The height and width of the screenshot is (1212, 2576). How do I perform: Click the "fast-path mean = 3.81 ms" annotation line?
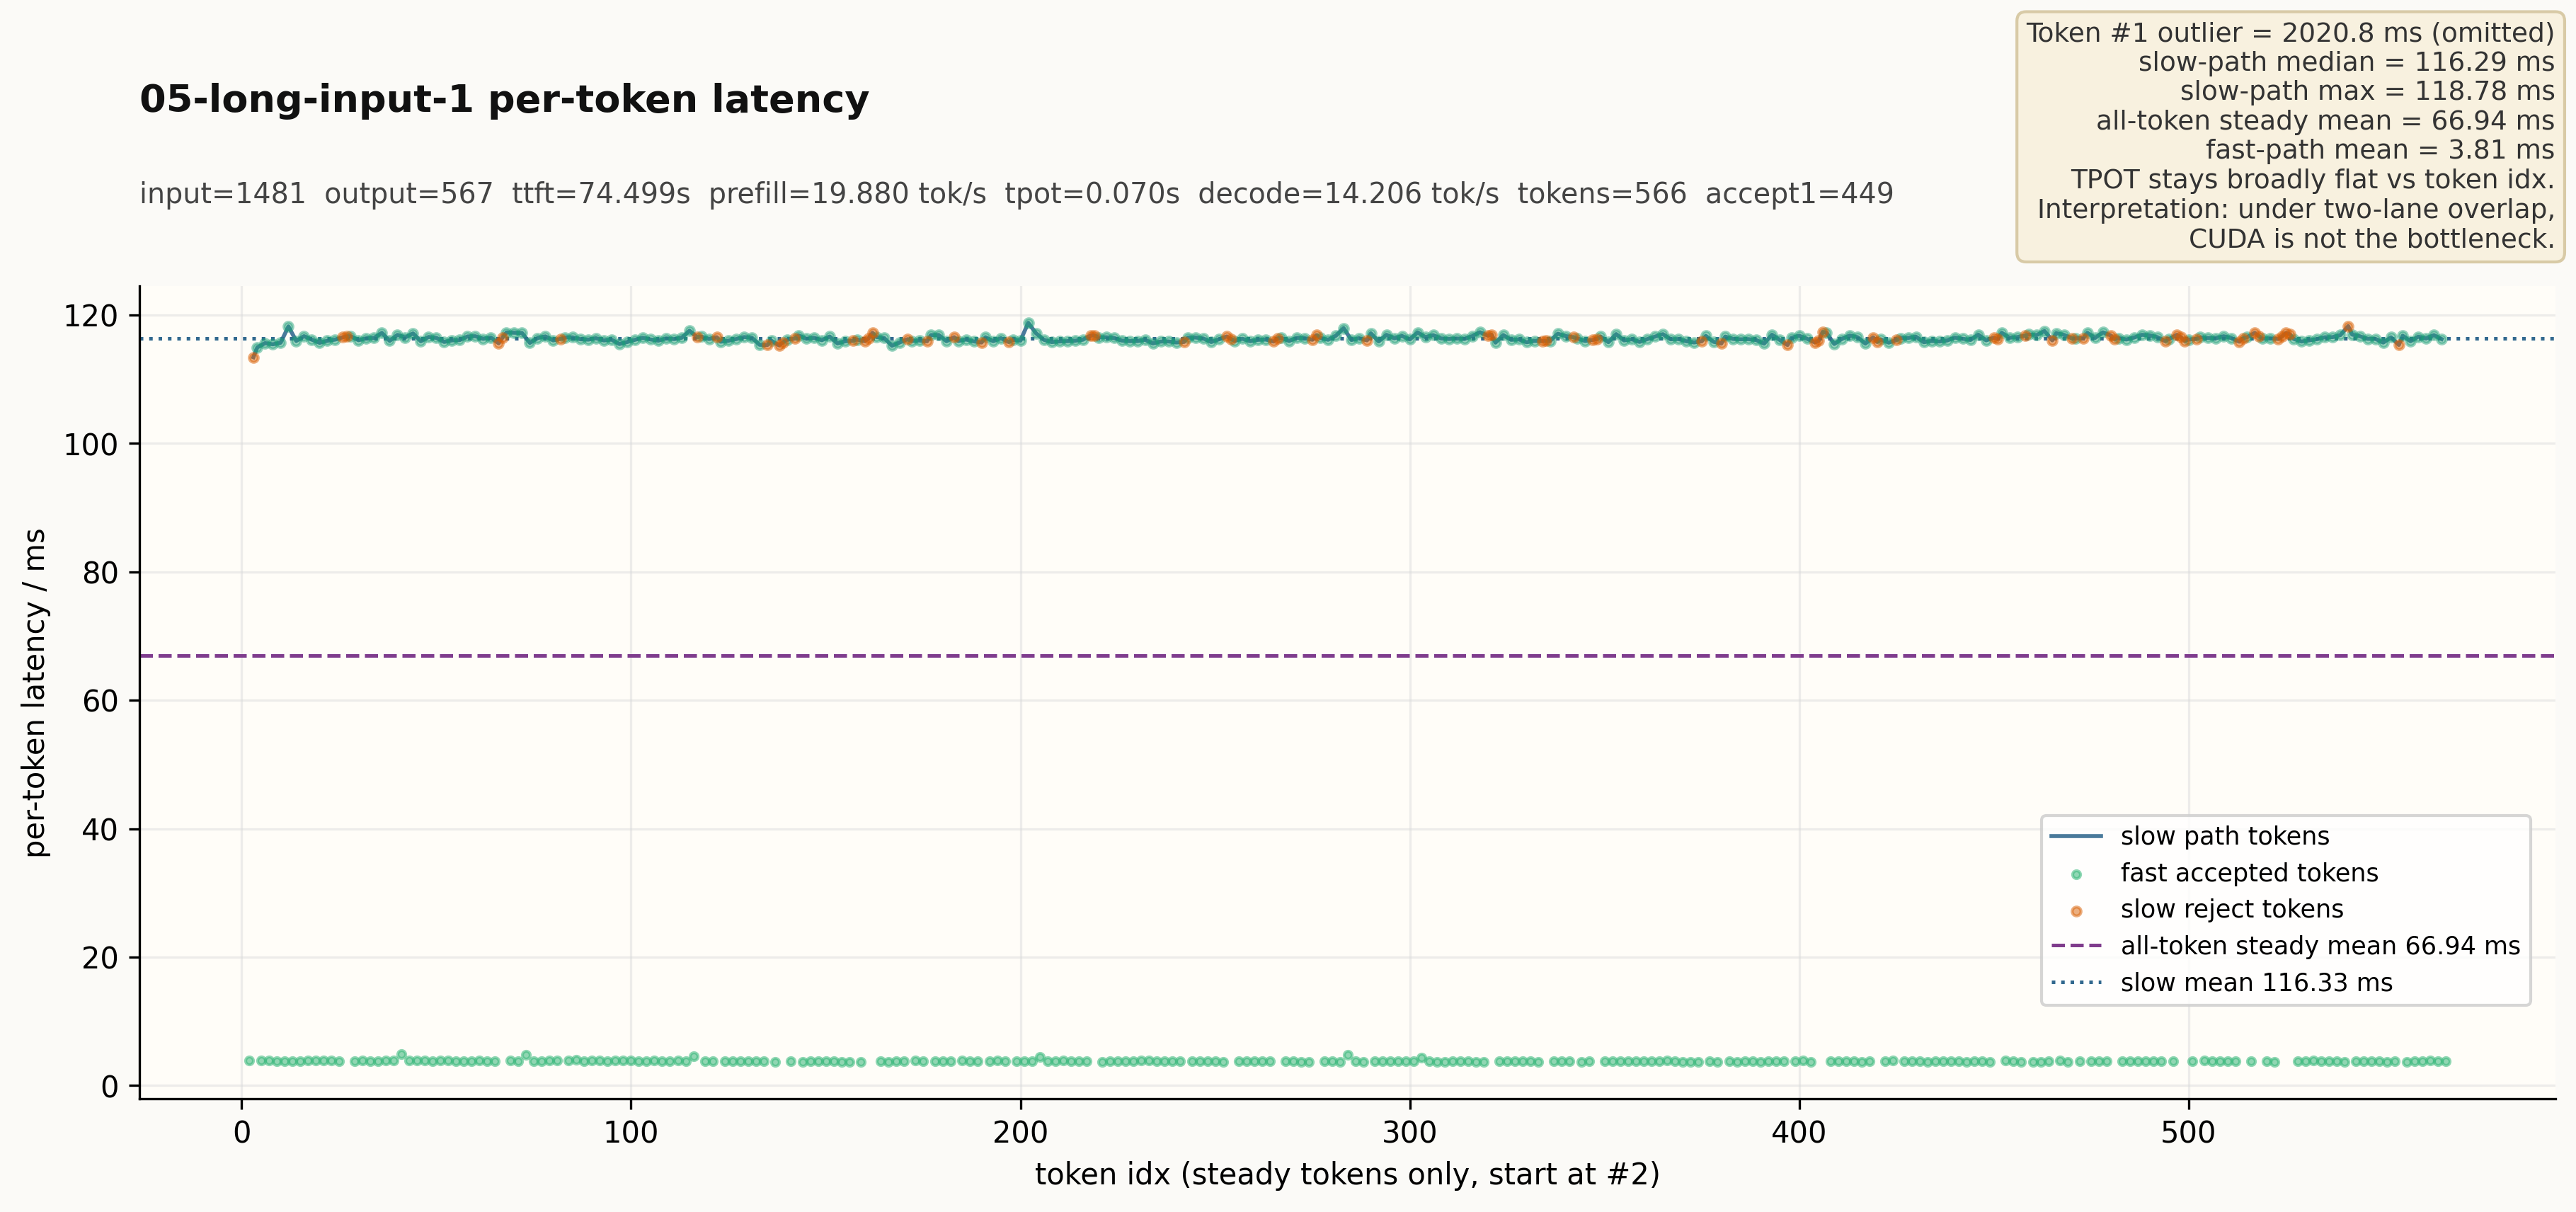(2379, 150)
